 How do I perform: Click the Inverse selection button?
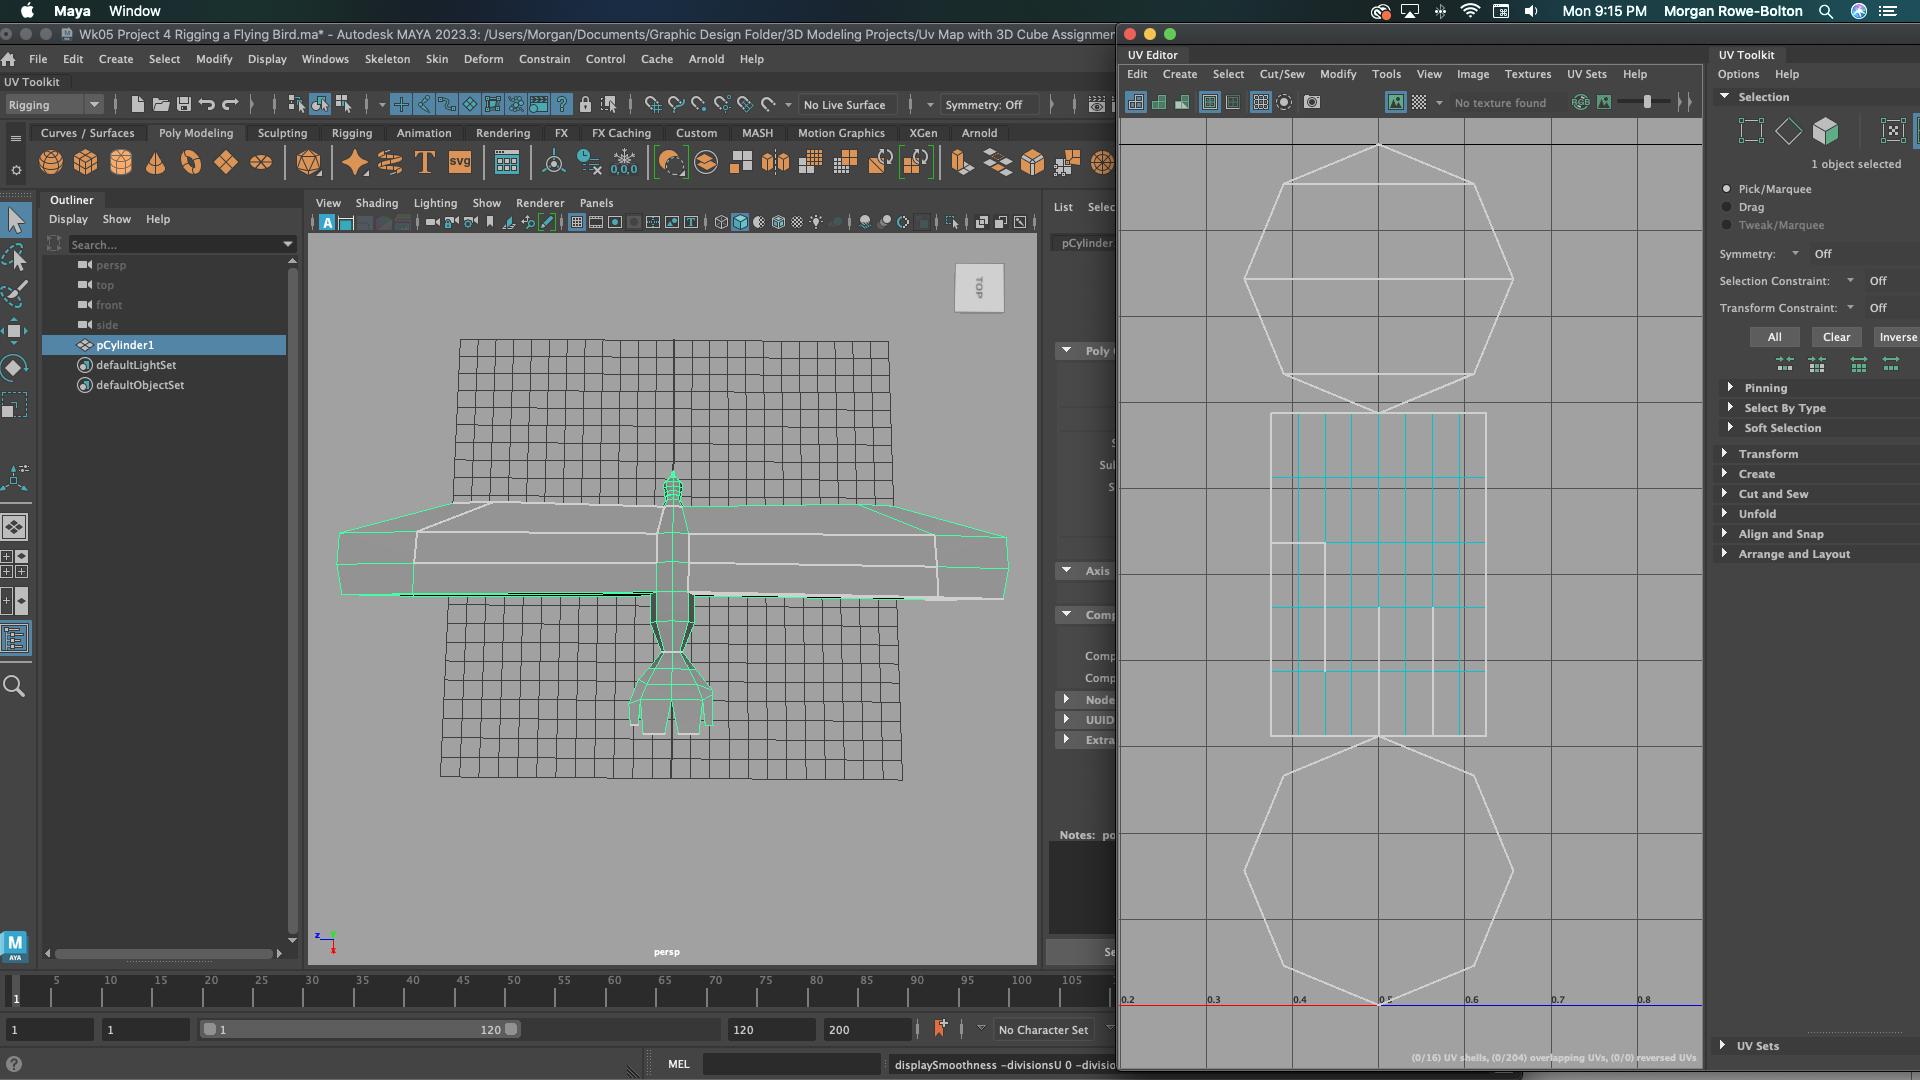tap(1897, 337)
